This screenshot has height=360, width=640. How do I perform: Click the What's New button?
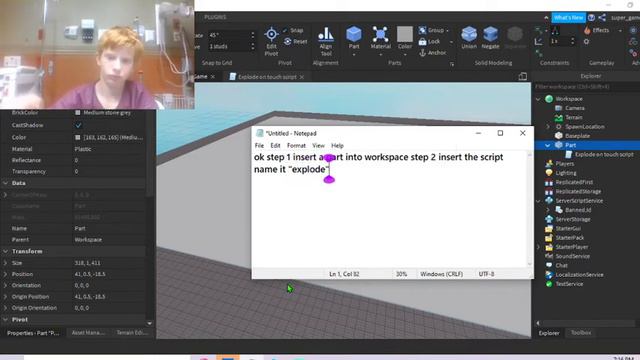pyautogui.click(x=569, y=18)
